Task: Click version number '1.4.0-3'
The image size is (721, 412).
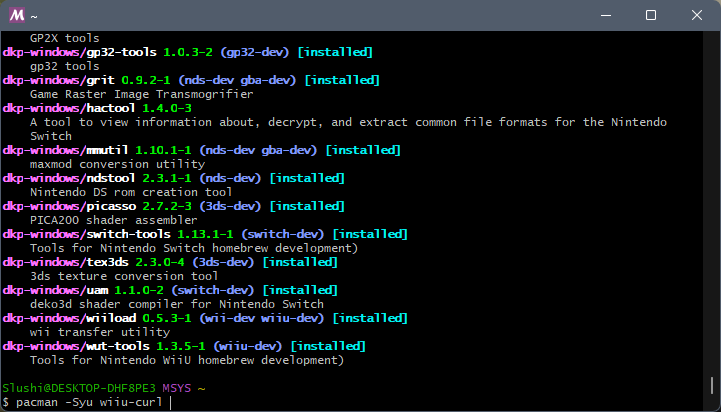Action: click(x=167, y=108)
